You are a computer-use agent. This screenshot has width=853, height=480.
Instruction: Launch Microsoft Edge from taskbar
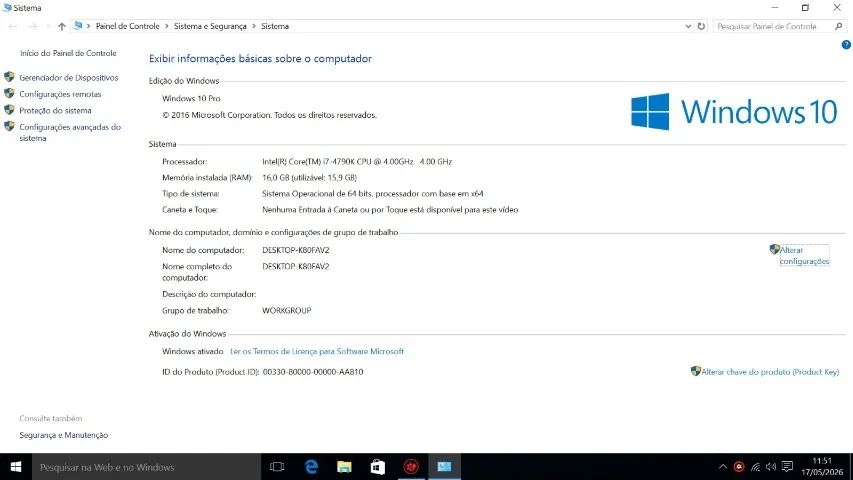pyautogui.click(x=311, y=467)
